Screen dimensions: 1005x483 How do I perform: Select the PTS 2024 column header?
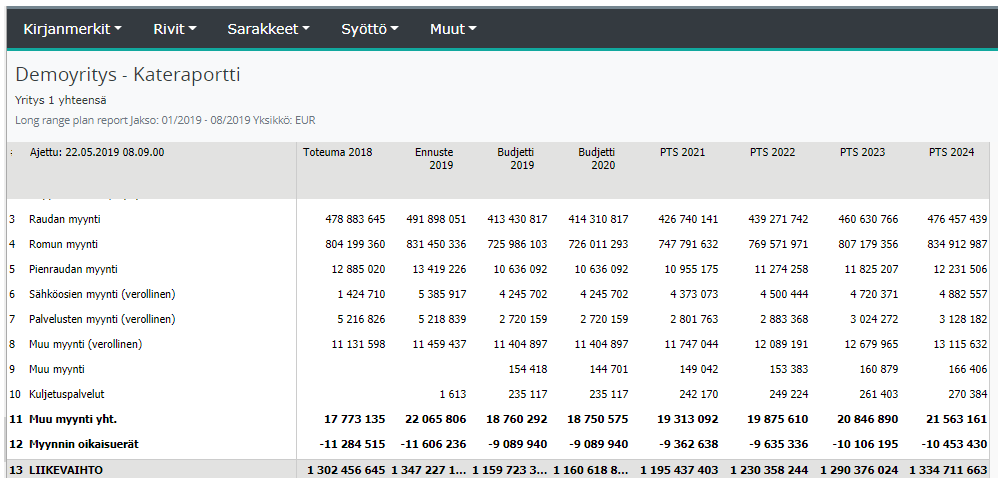click(x=951, y=152)
